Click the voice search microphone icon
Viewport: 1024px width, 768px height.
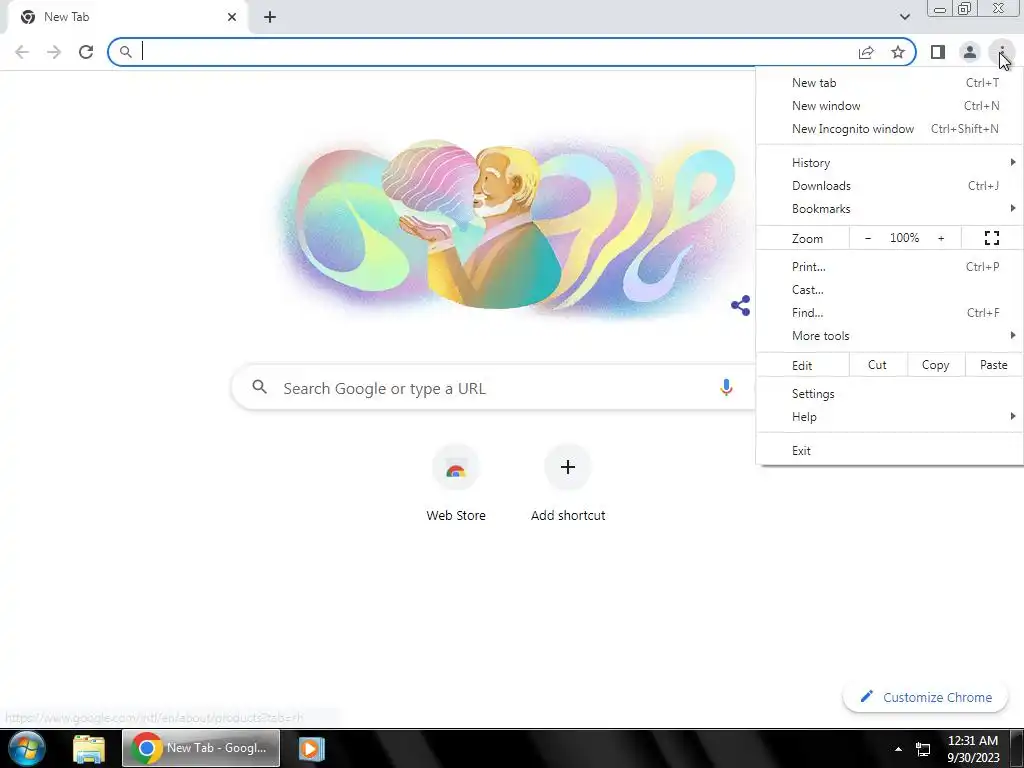tap(726, 388)
